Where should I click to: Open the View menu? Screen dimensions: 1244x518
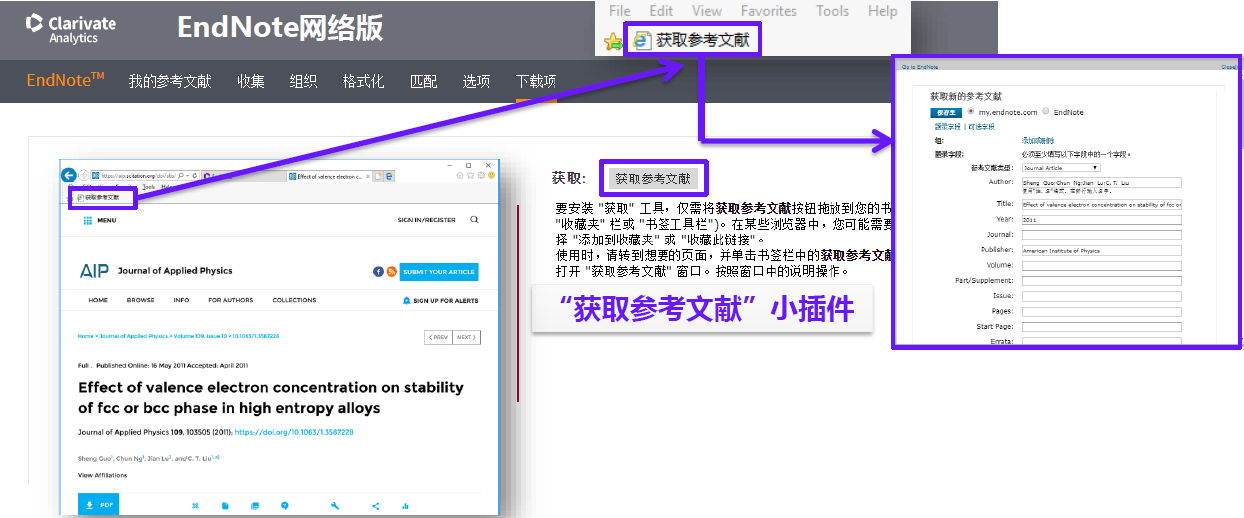707,11
